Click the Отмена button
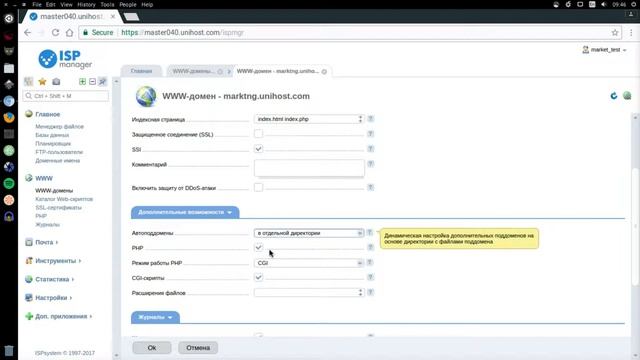Screen dimensions: 640x360 [x=198, y=348]
